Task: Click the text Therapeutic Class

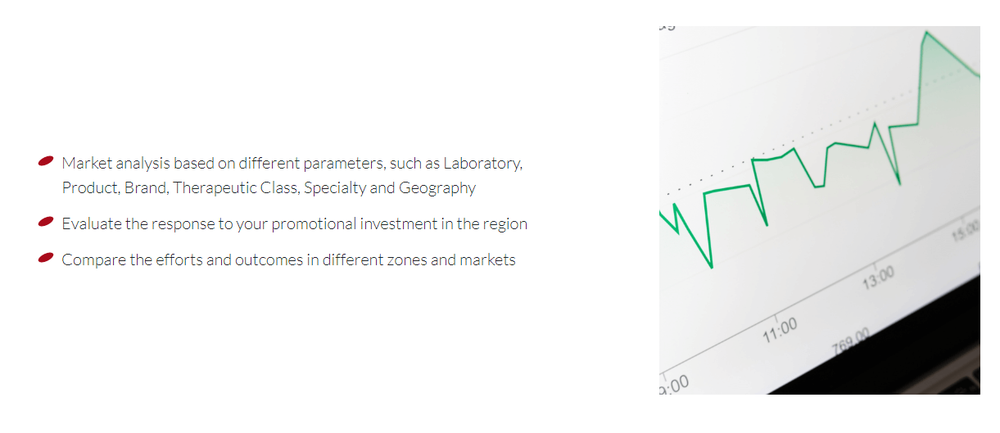Action: pos(237,188)
